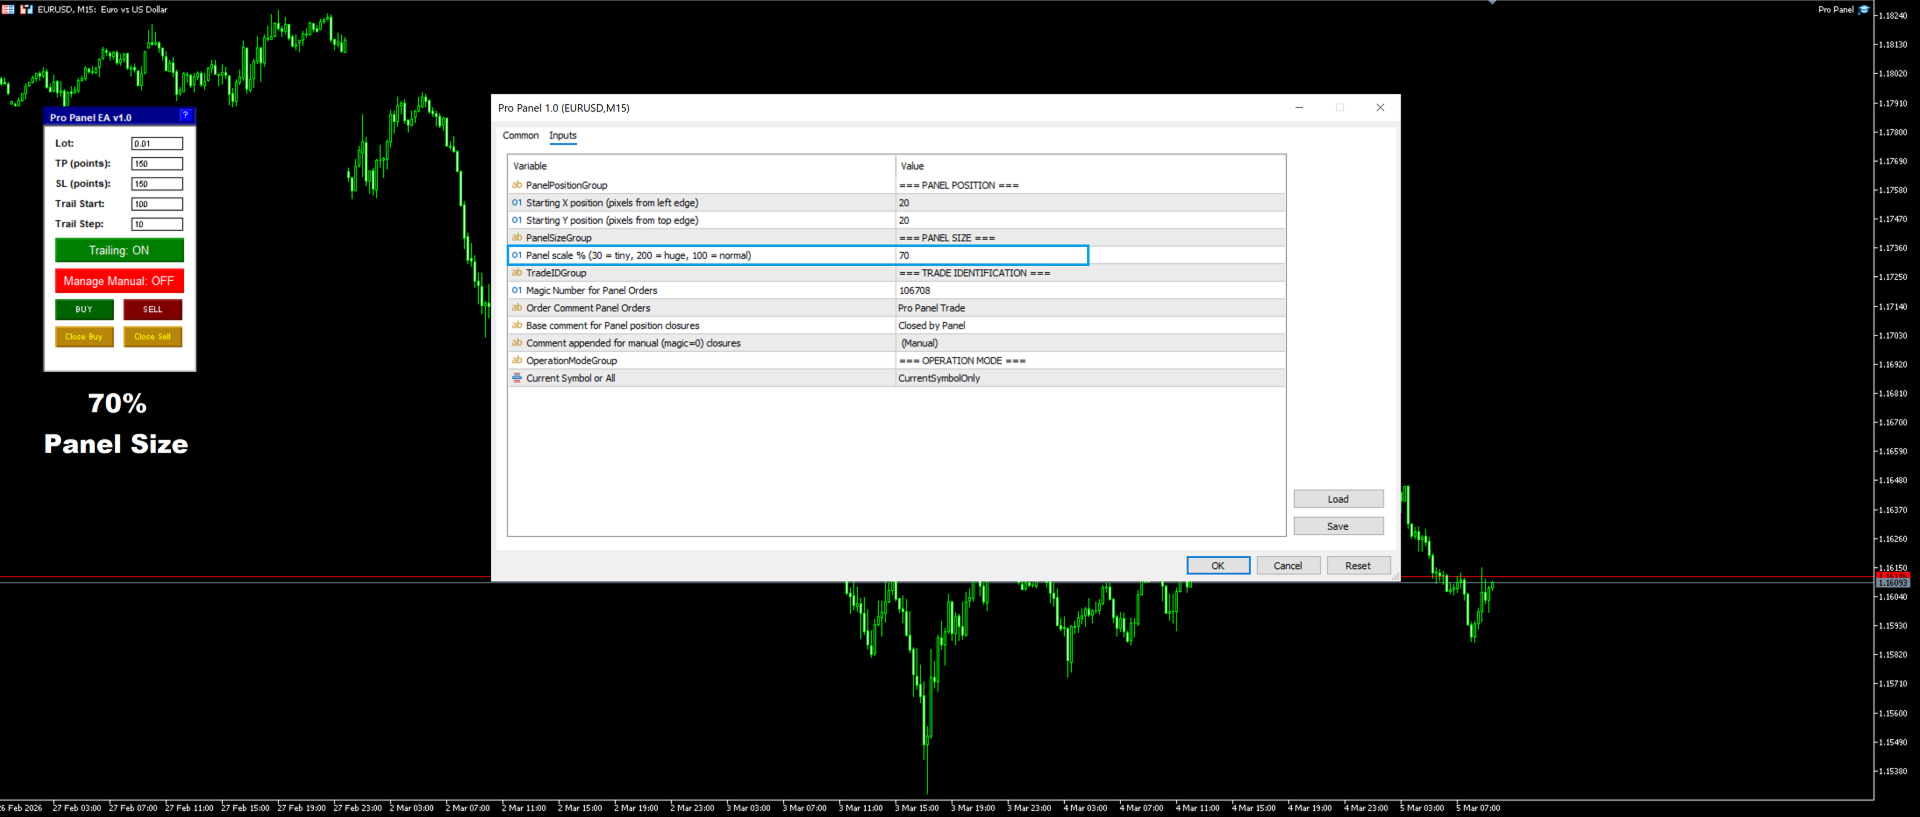Click the Cancel button in dialog
The image size is (1920, 817).
tap(1288, 566)
